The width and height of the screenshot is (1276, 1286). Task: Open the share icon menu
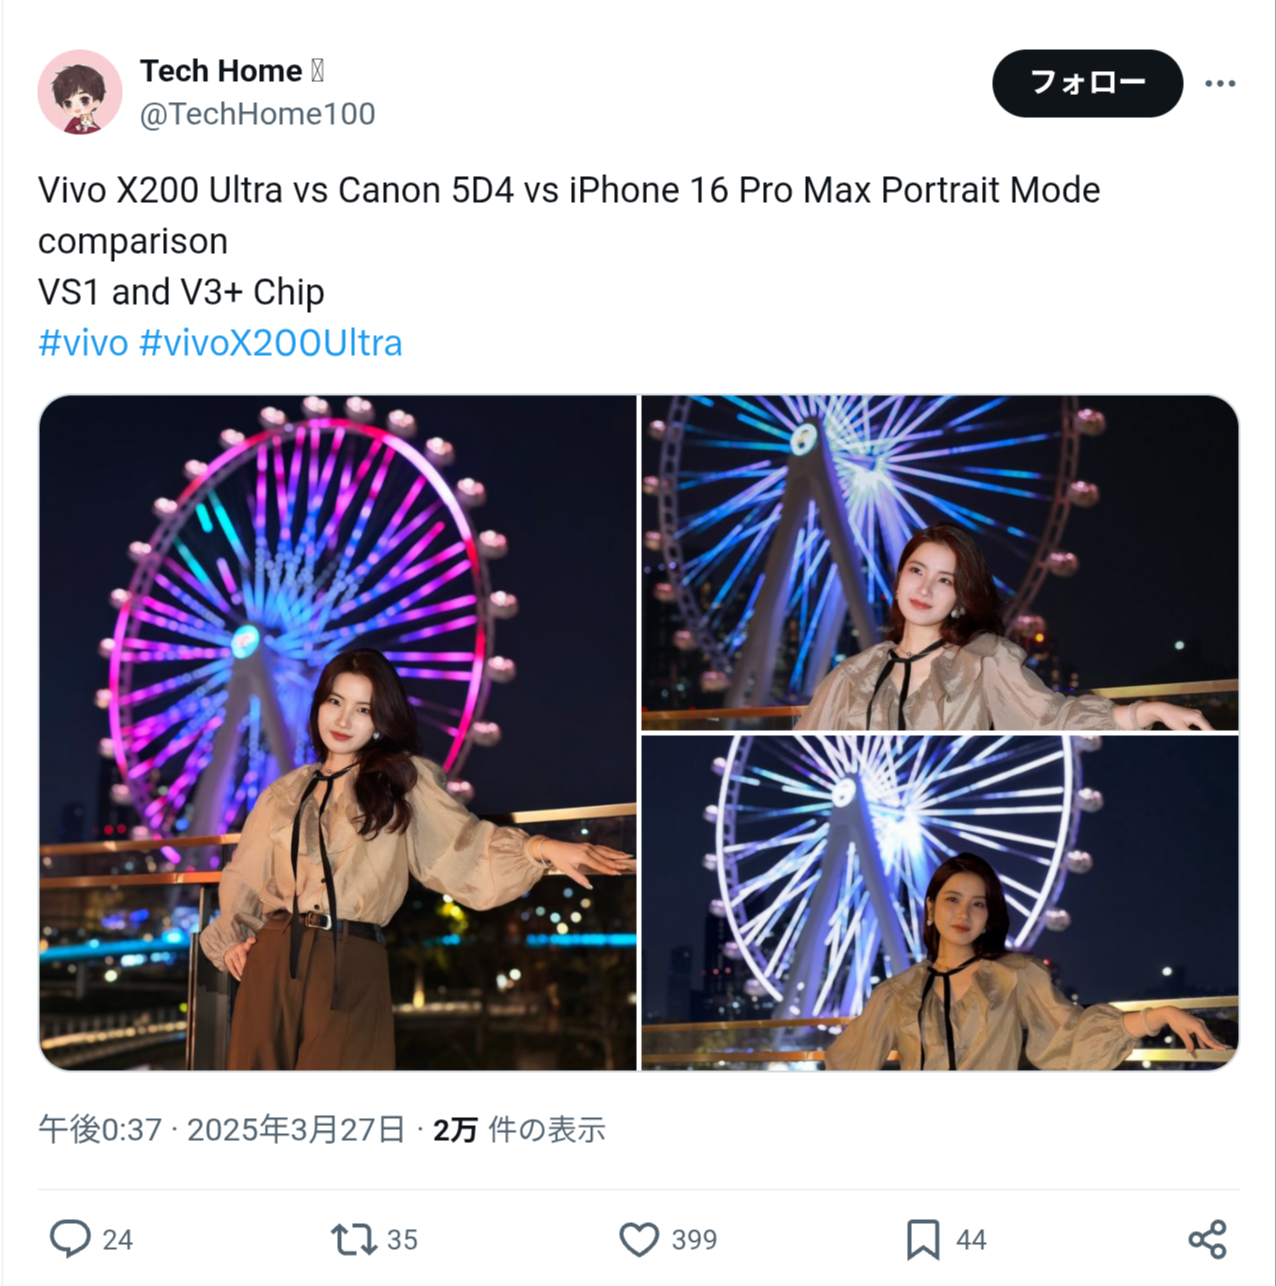pos(1207,1239)
